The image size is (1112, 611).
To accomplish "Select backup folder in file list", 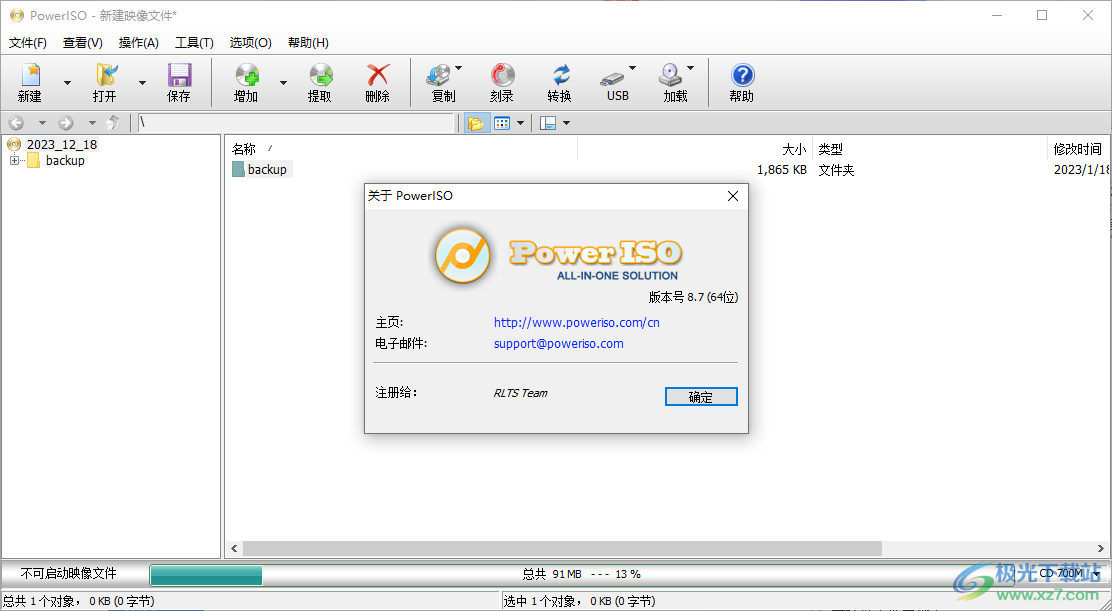I will click(267, 169).
